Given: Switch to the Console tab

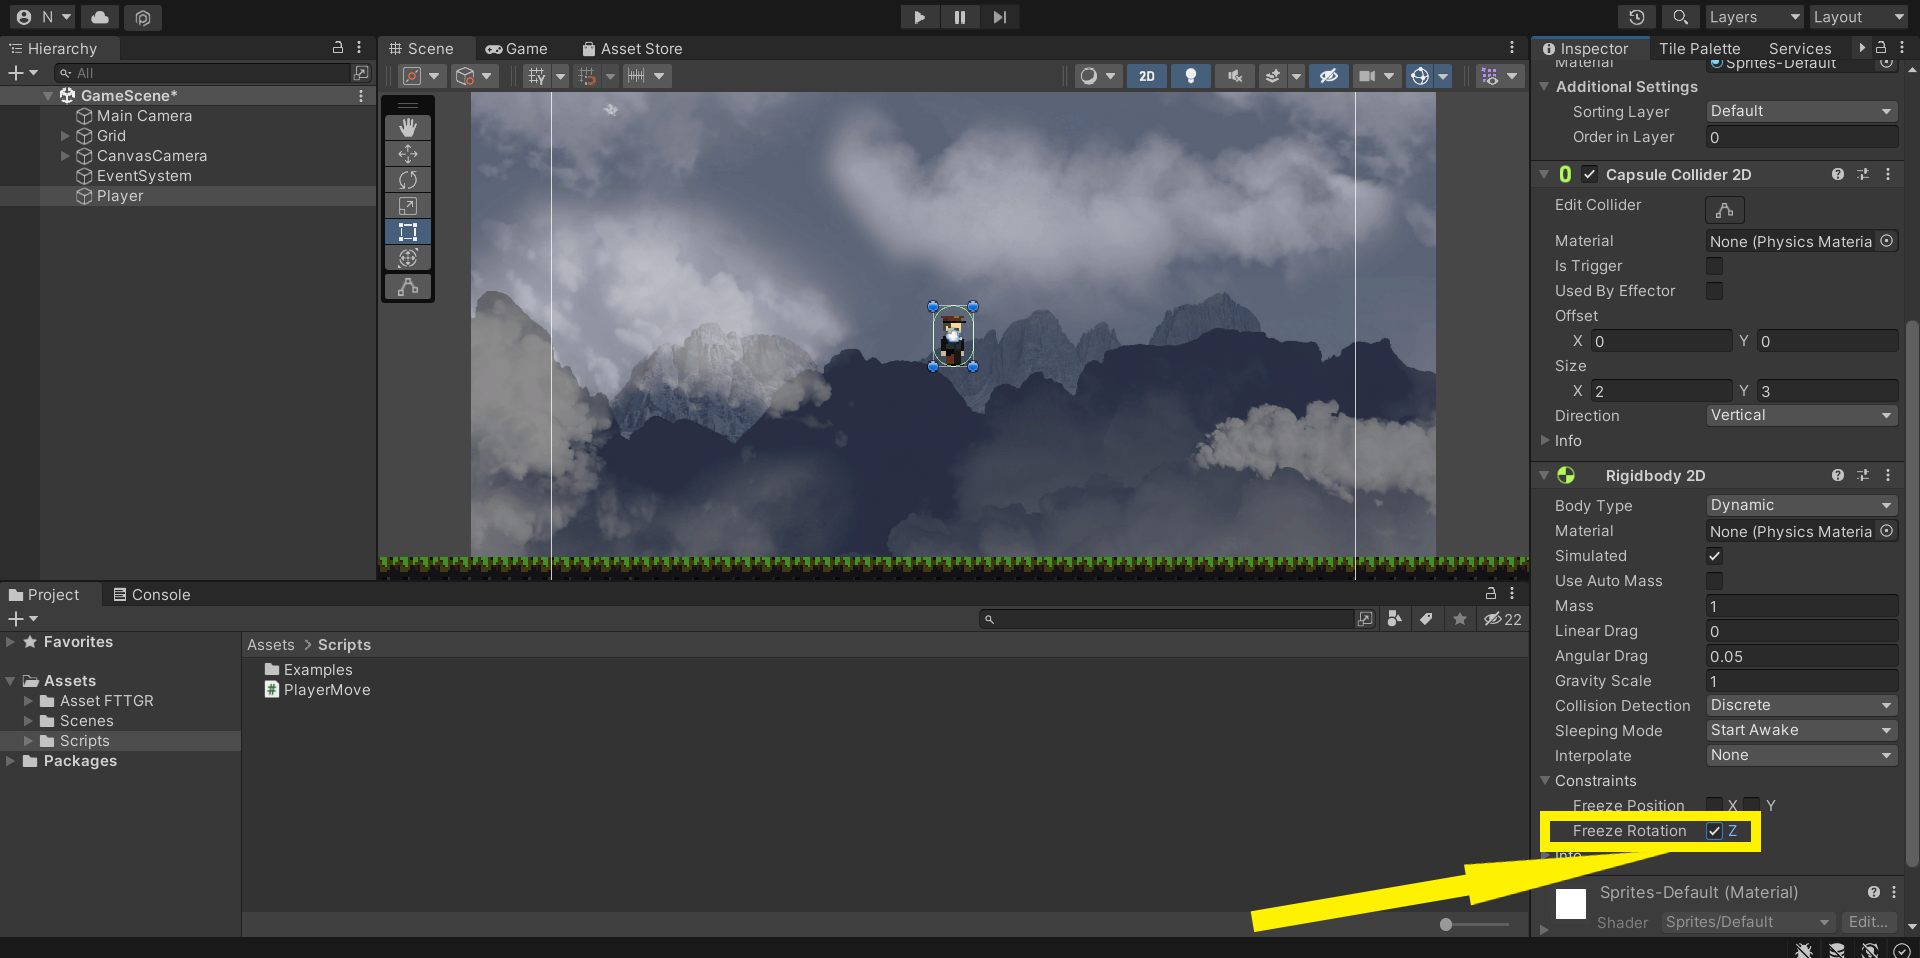Looking at the screenshot, I should click(151, 595).
